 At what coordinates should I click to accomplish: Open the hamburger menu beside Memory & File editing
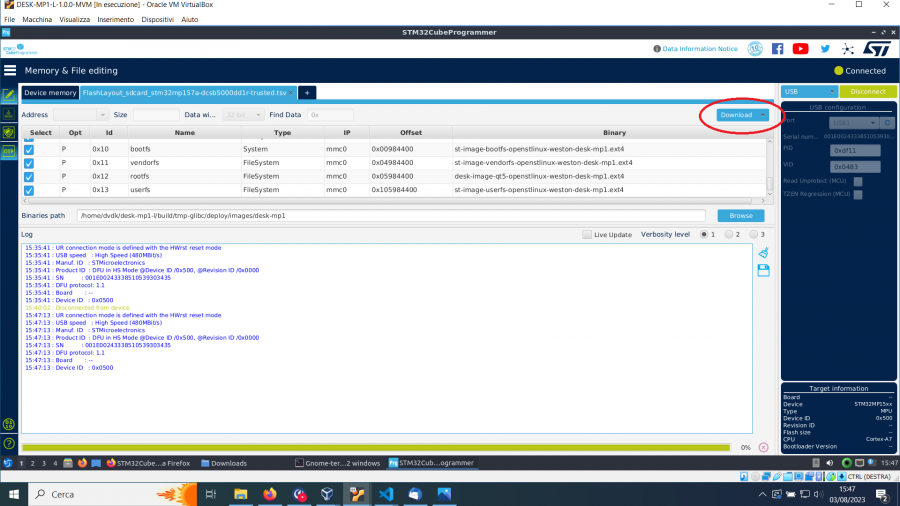11,71
